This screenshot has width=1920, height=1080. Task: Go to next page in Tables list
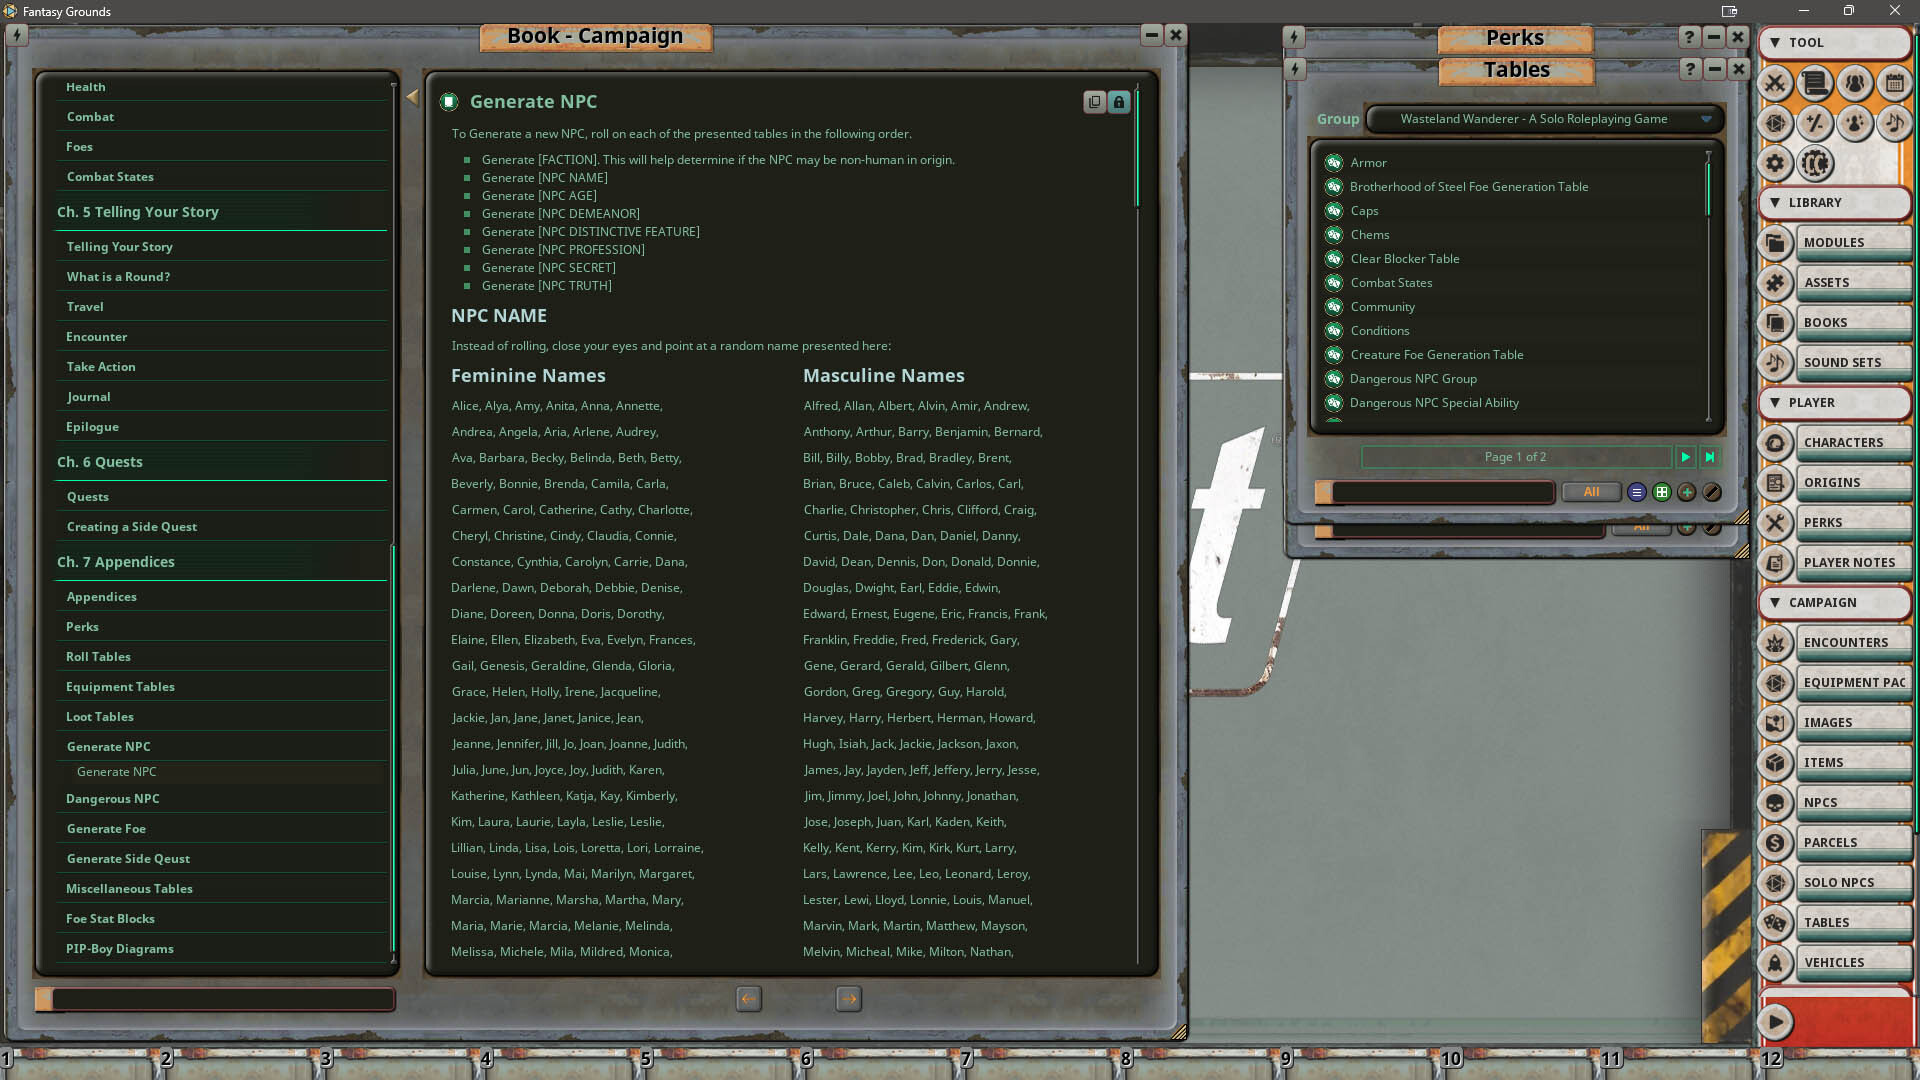[x=1686, y=457]
